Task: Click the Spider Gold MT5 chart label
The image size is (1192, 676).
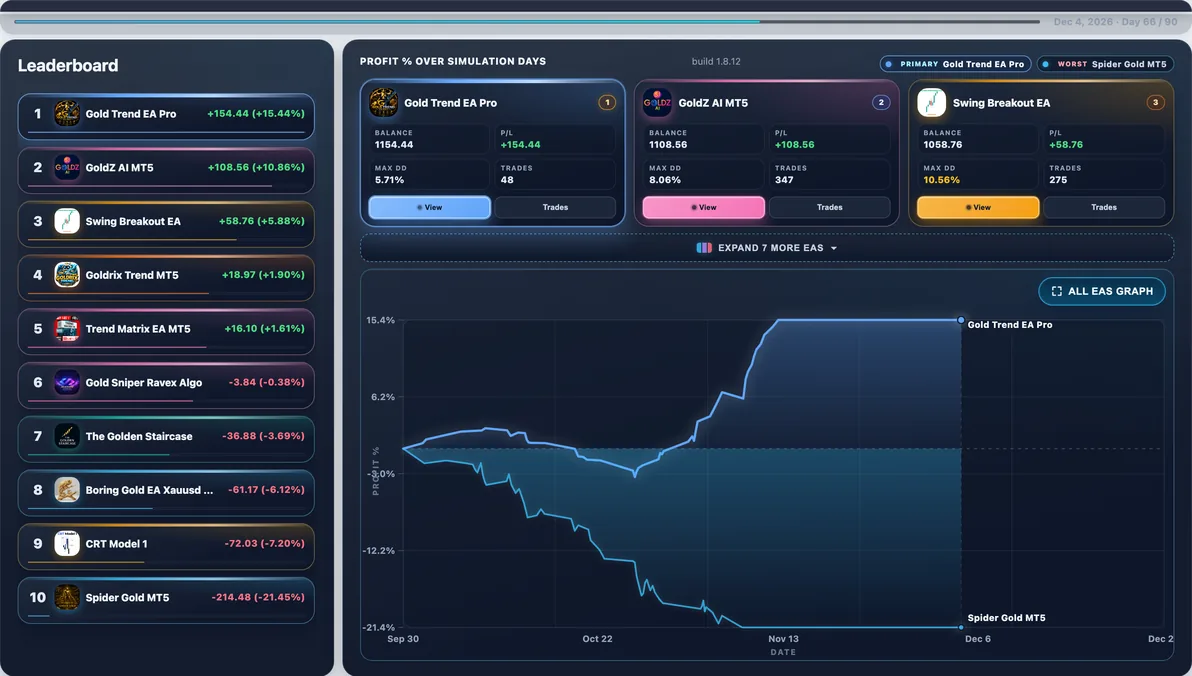Action: click(x=1006, y=618)
